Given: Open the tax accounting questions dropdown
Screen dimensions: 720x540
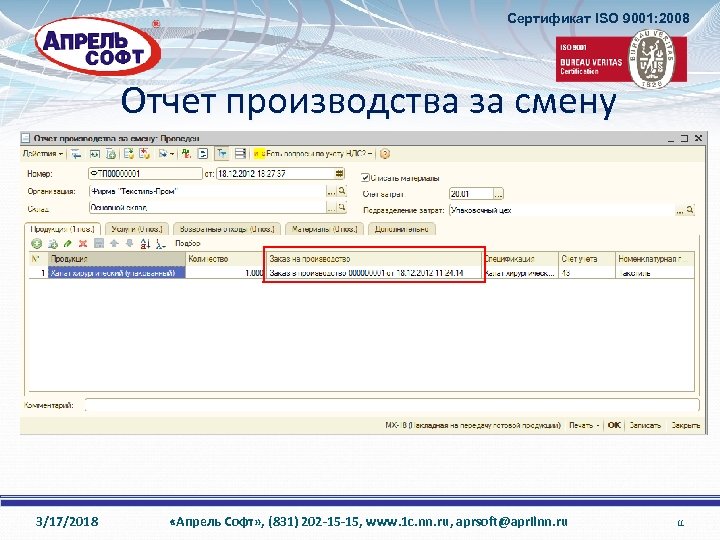Looking at the screenshot, I should 313,154.
